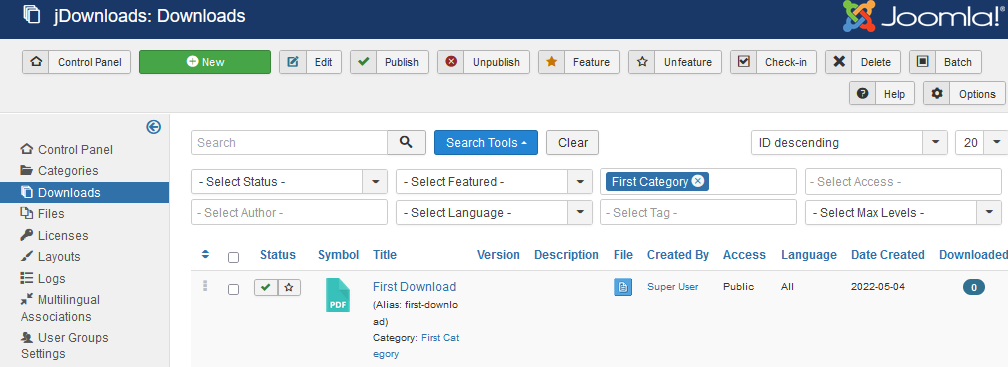Toggle featured star for First Download

point(289,287)
